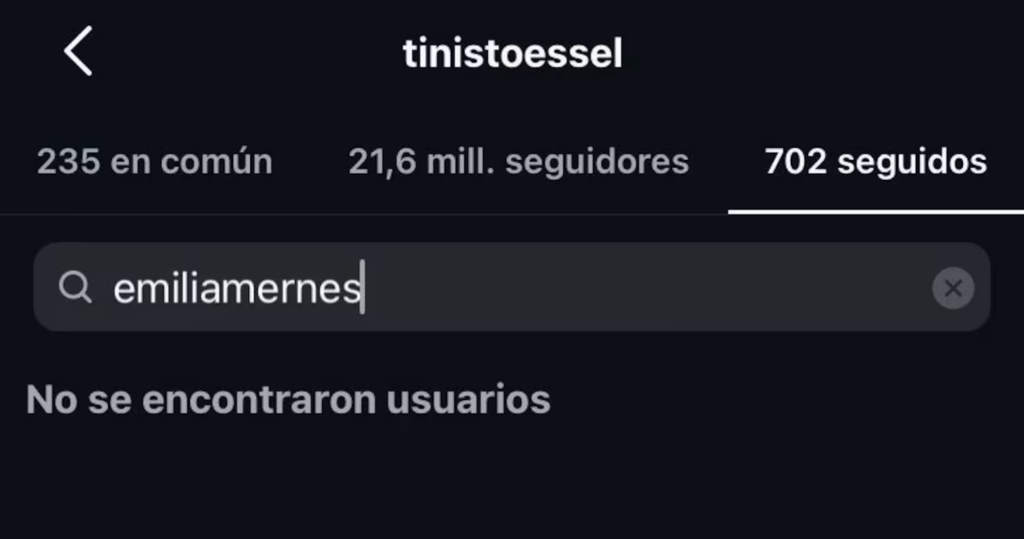Image resolution: width=1024 pixels, height=539 pixels.
Task: Switch to the 235 en común tab
Action: click(154, 162)
